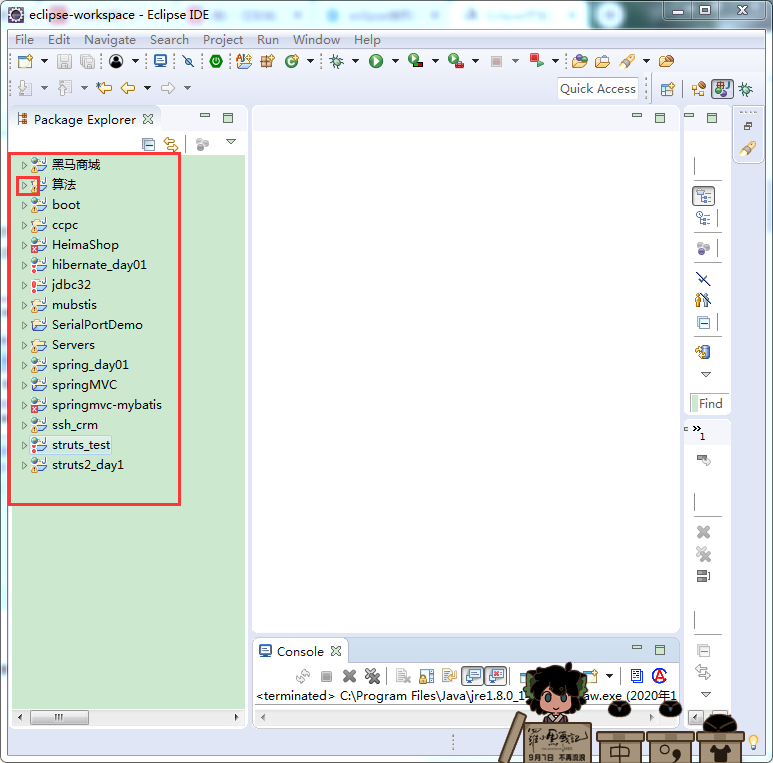Open the Navigate menu

coord(110,39)
